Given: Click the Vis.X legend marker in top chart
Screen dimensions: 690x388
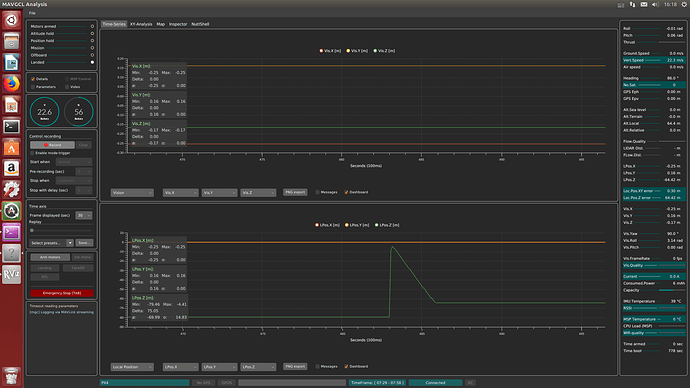Looking at the screenshot, I should click(321, 51).
